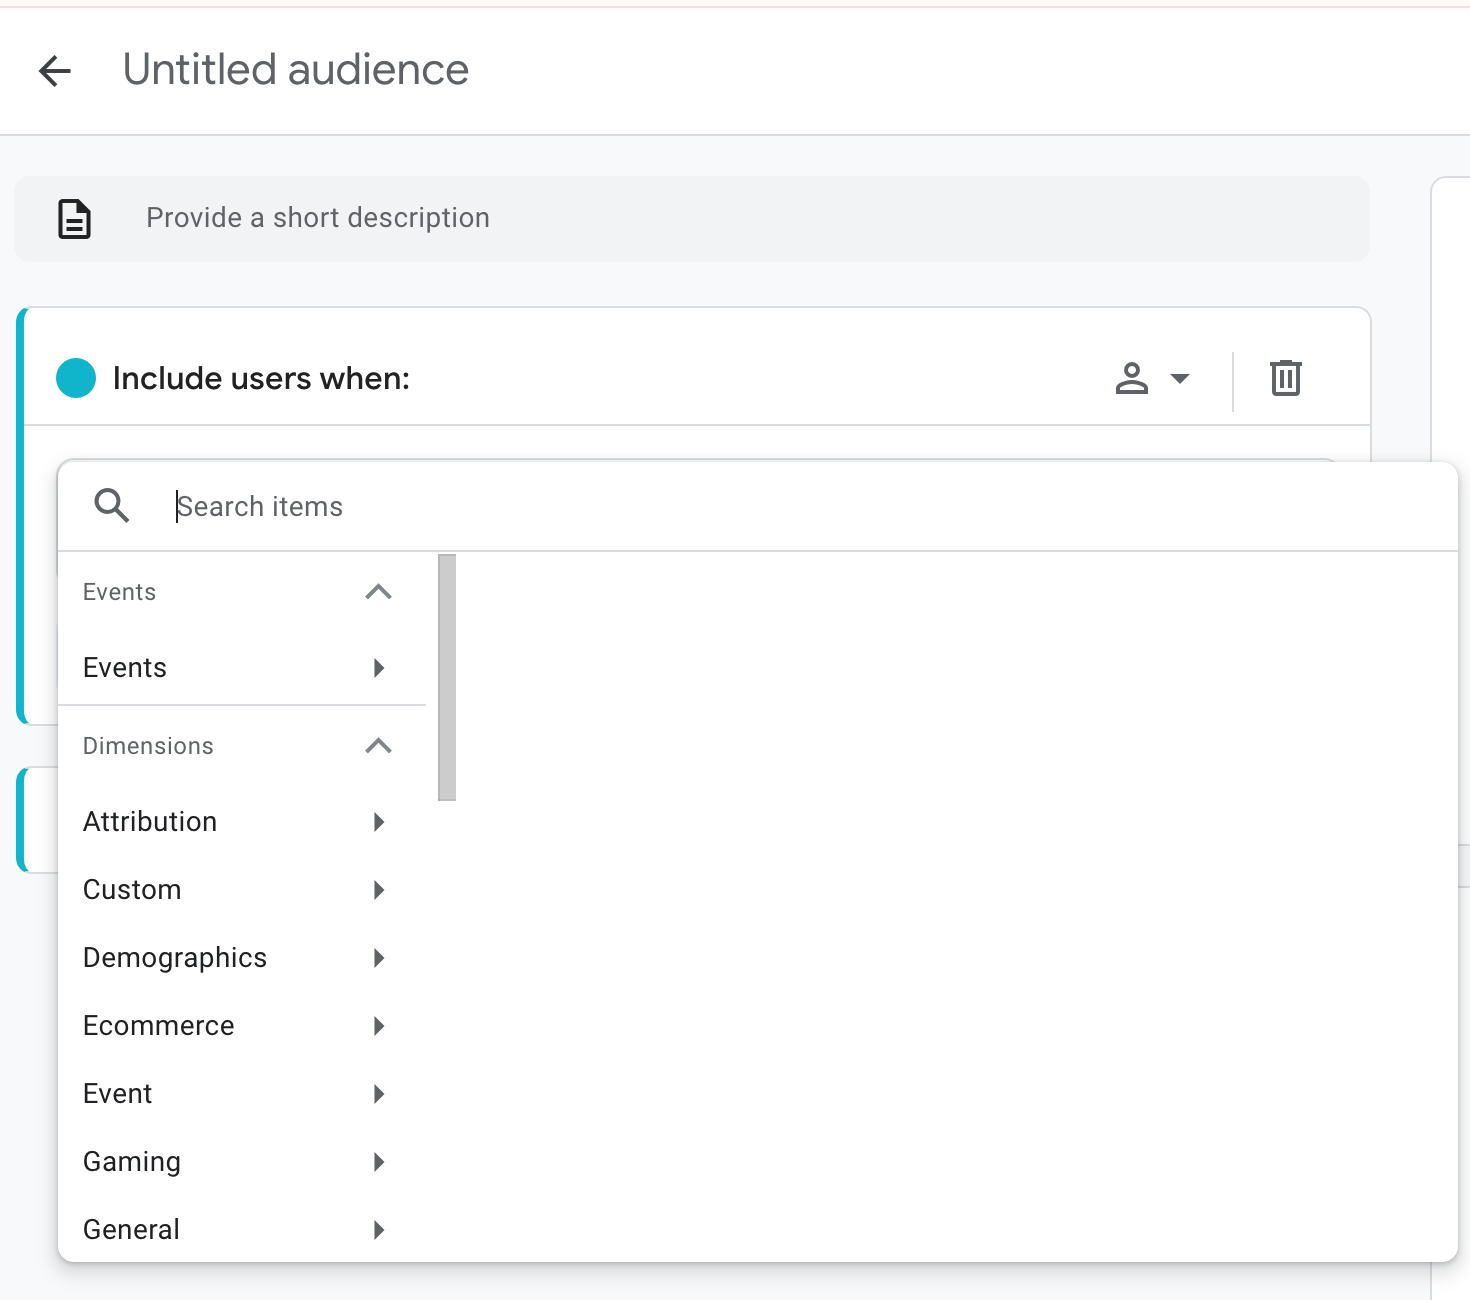Image resolution: width=1470 pixels, height=1300 pixels.
Task: Click the Dimensions section header
Action: (x=148, y=745)
